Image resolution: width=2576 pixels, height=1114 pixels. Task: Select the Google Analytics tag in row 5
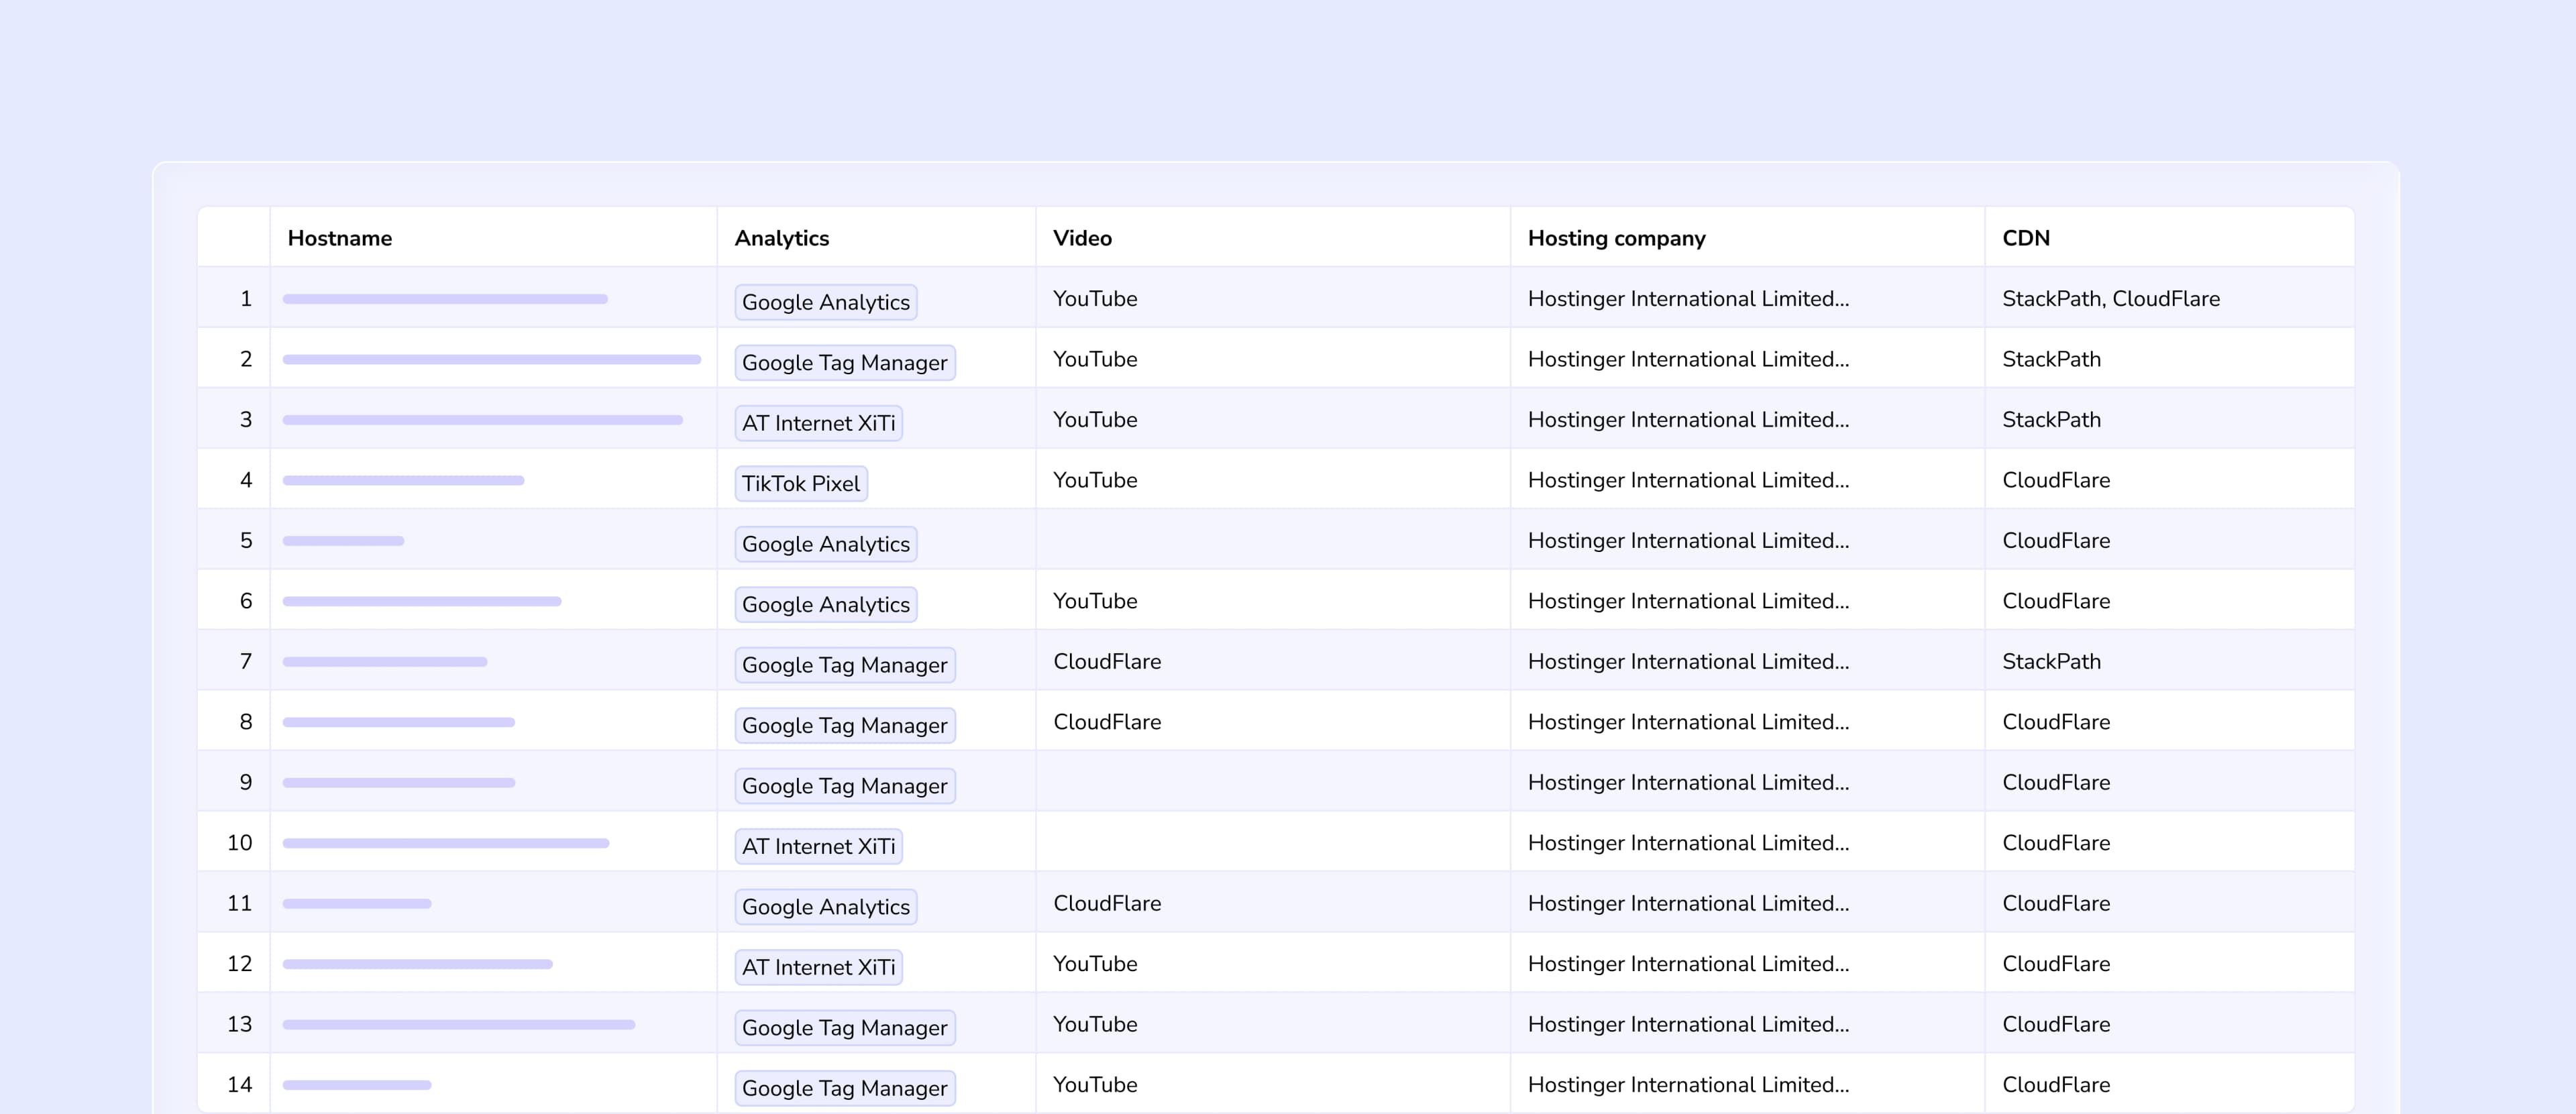[825, 544]
